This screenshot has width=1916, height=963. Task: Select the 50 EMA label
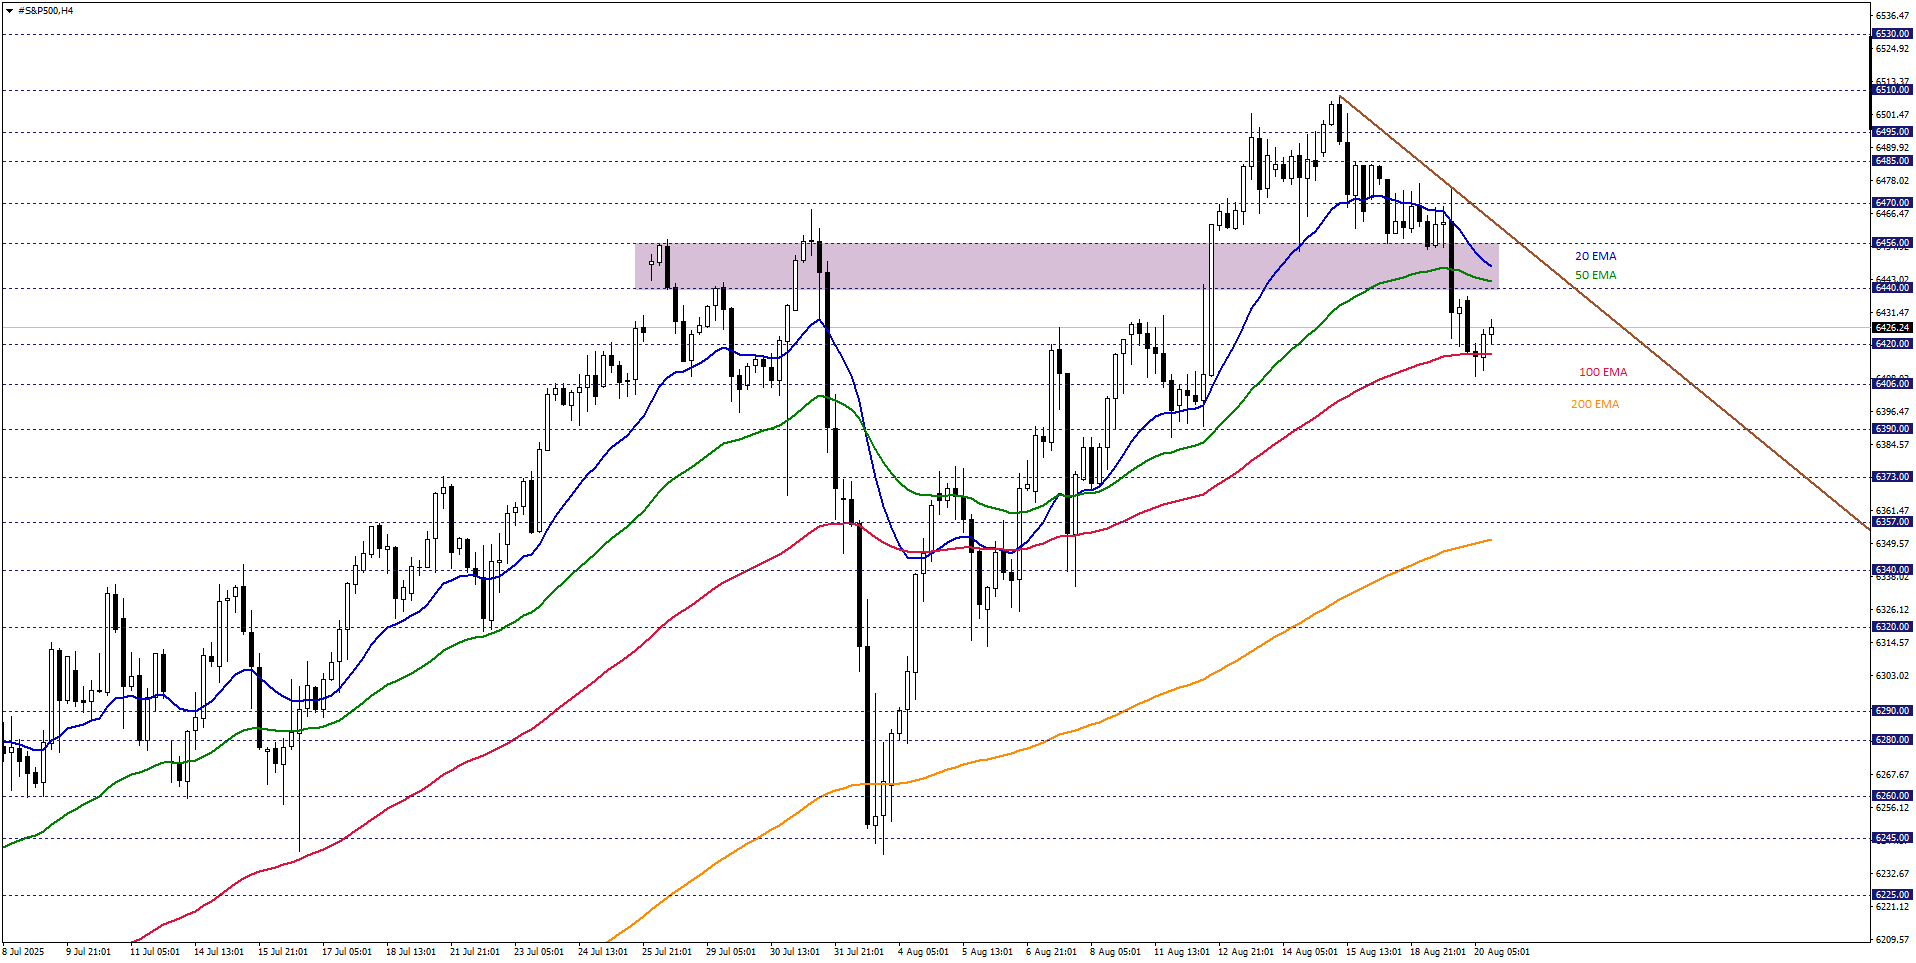[x=1595, y=275]
